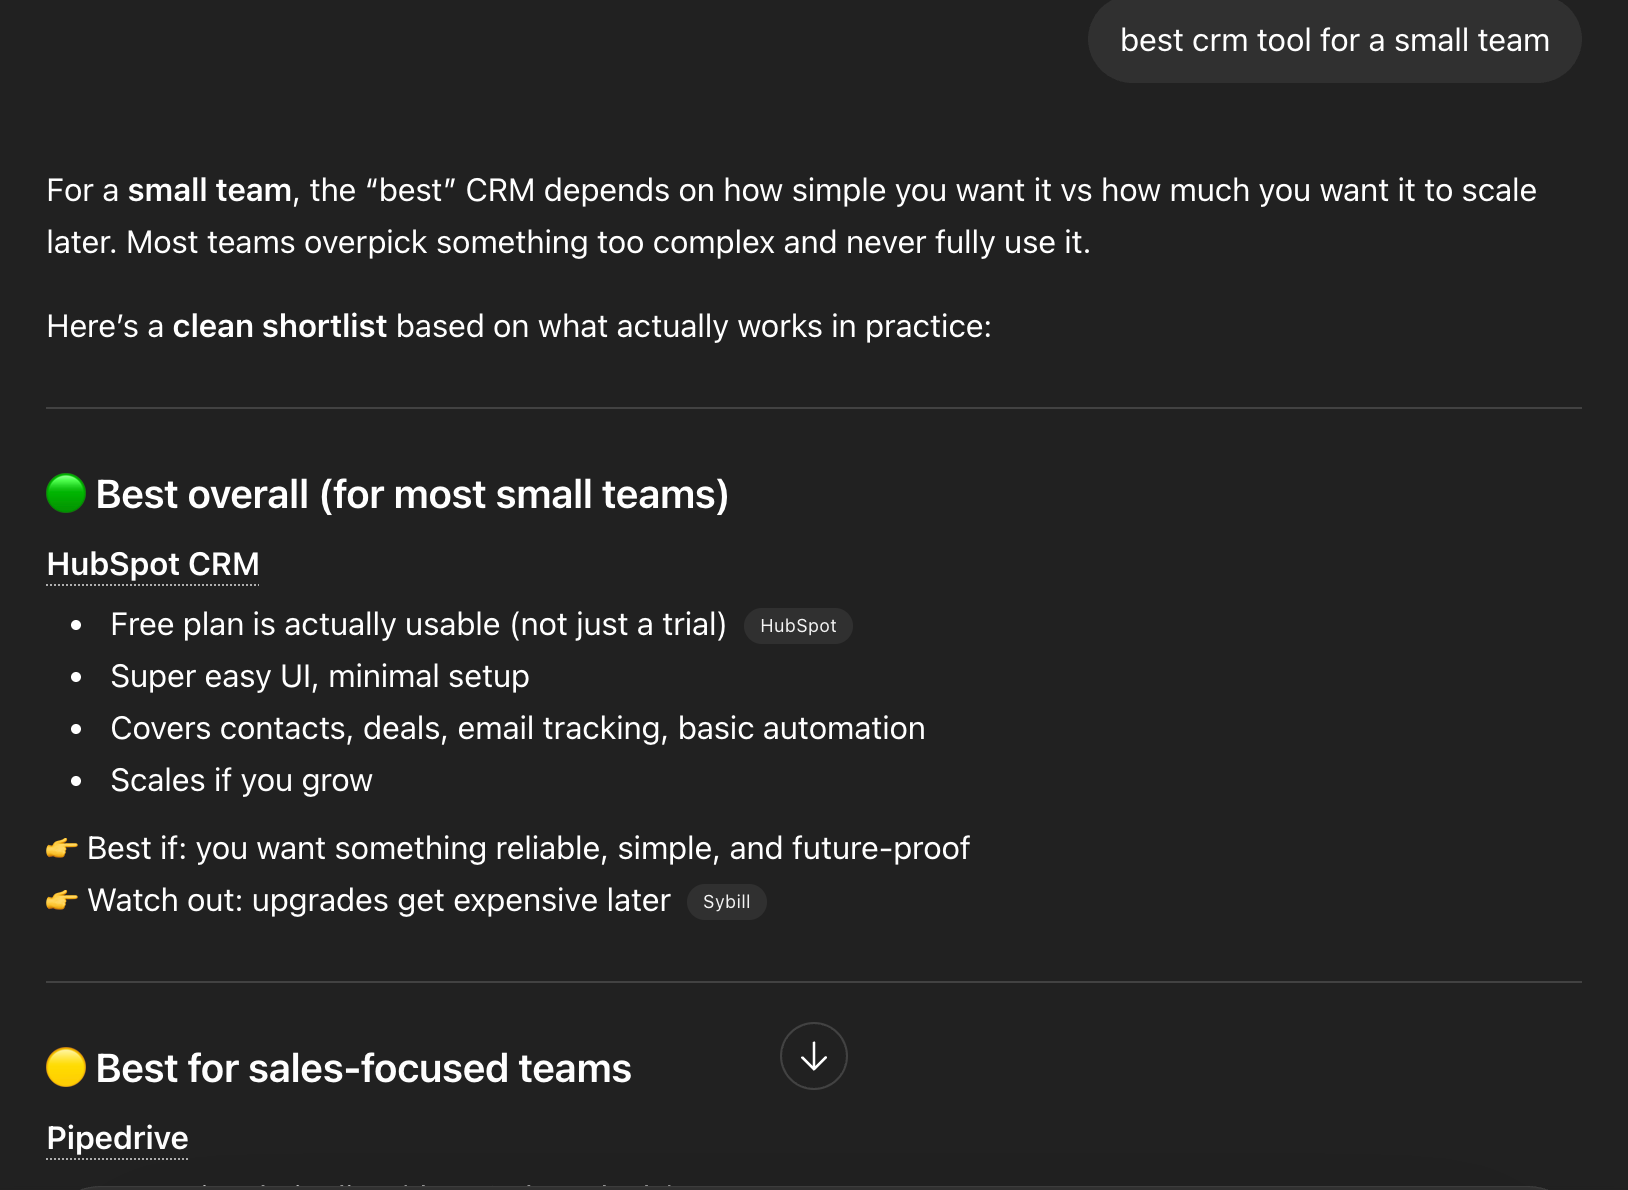The width and height of the screenshot is (1628, 1190).
Task: Click the bold "clean shortlist" text
Action: click(x=280, y=327)
